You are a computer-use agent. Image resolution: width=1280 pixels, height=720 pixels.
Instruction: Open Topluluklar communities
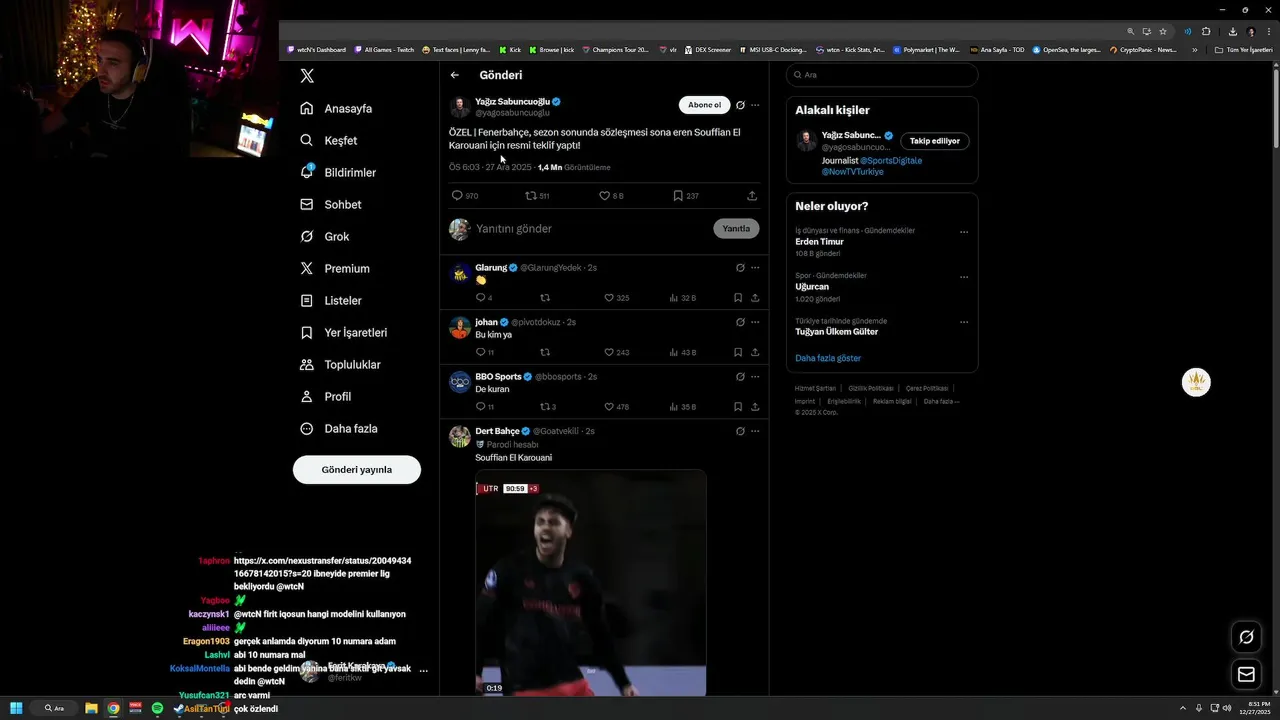[x=340, y=364]
